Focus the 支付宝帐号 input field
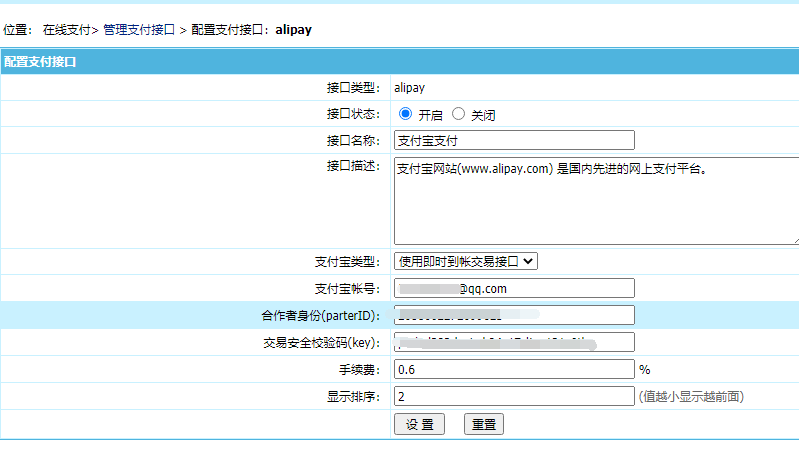 514,288
